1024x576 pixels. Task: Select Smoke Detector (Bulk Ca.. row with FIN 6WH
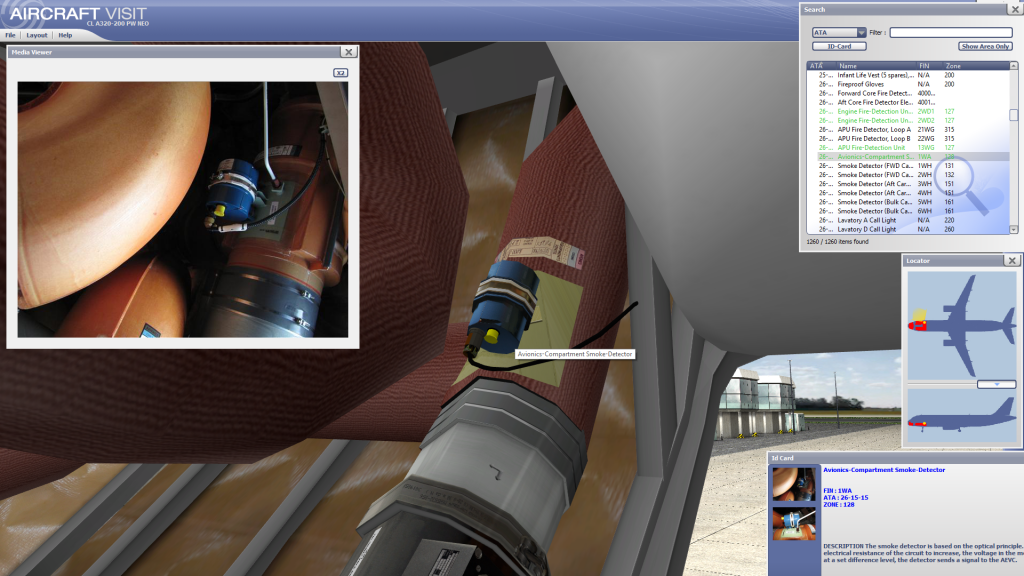[x=908, y=212]
